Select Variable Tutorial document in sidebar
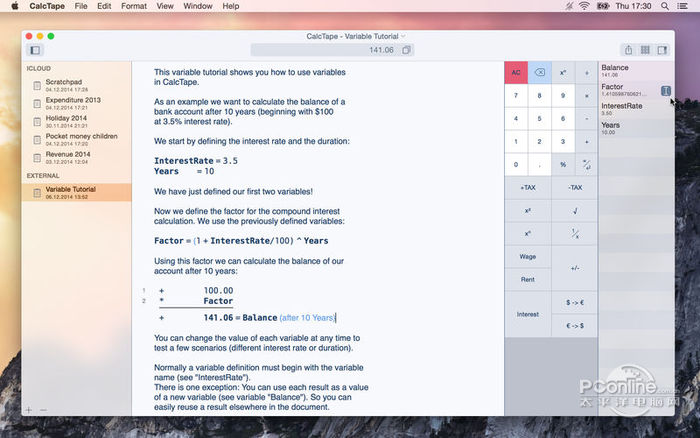The image size is (700, 438). [x=76, y=192]
